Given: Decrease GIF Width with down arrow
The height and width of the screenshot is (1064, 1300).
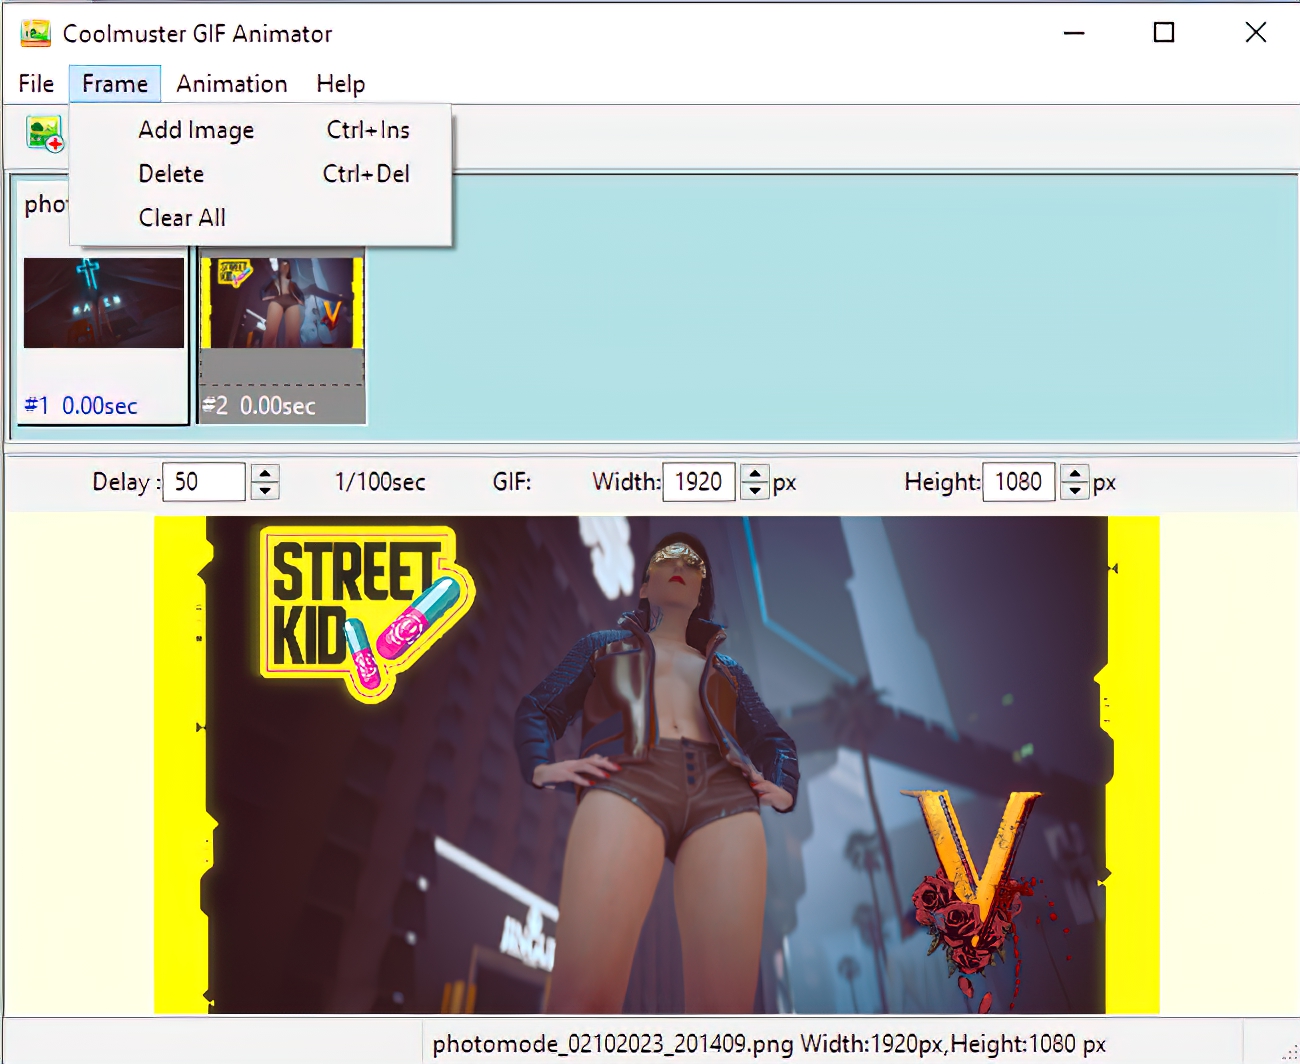Looking at the screenshot, I should pos(755,491).
